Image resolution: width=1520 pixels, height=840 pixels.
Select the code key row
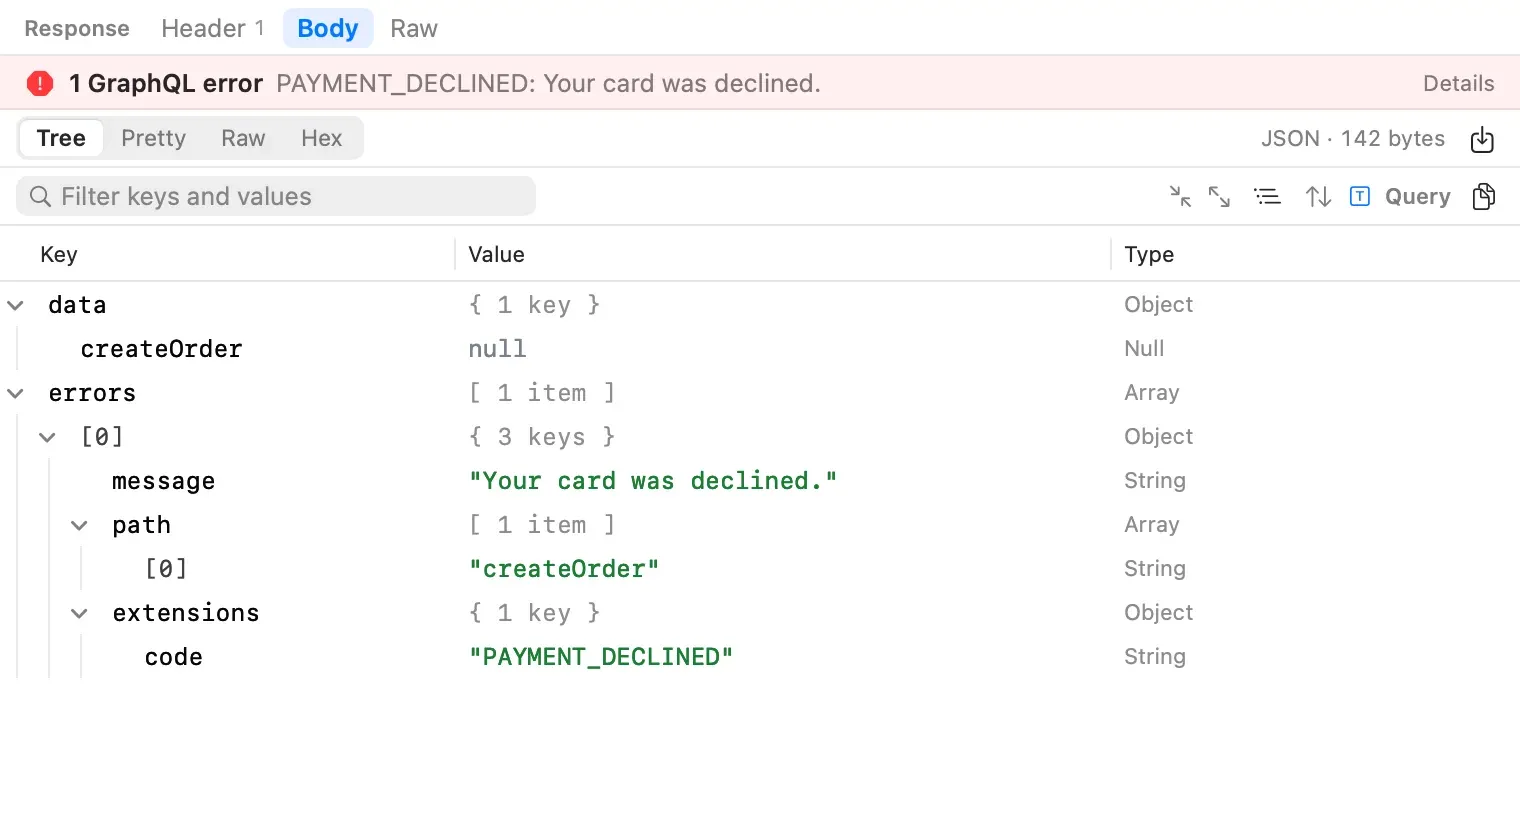point(173,657)
